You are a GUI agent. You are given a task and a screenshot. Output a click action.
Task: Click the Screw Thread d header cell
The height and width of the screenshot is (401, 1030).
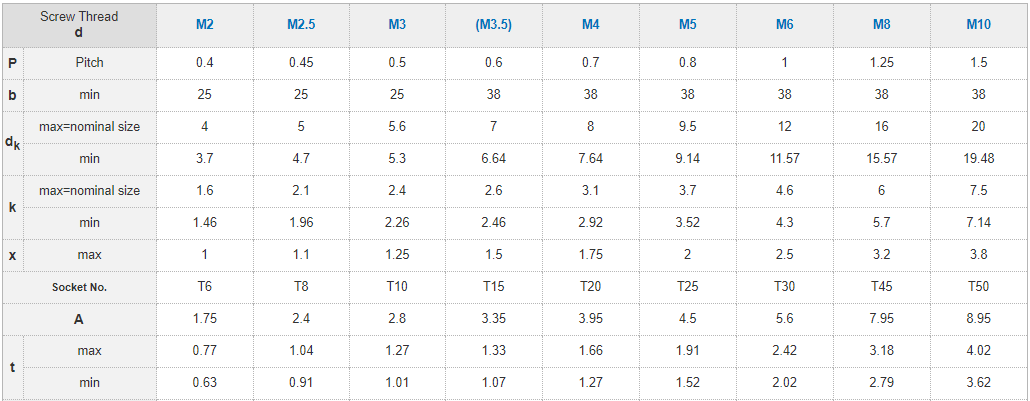click(79, 25)
